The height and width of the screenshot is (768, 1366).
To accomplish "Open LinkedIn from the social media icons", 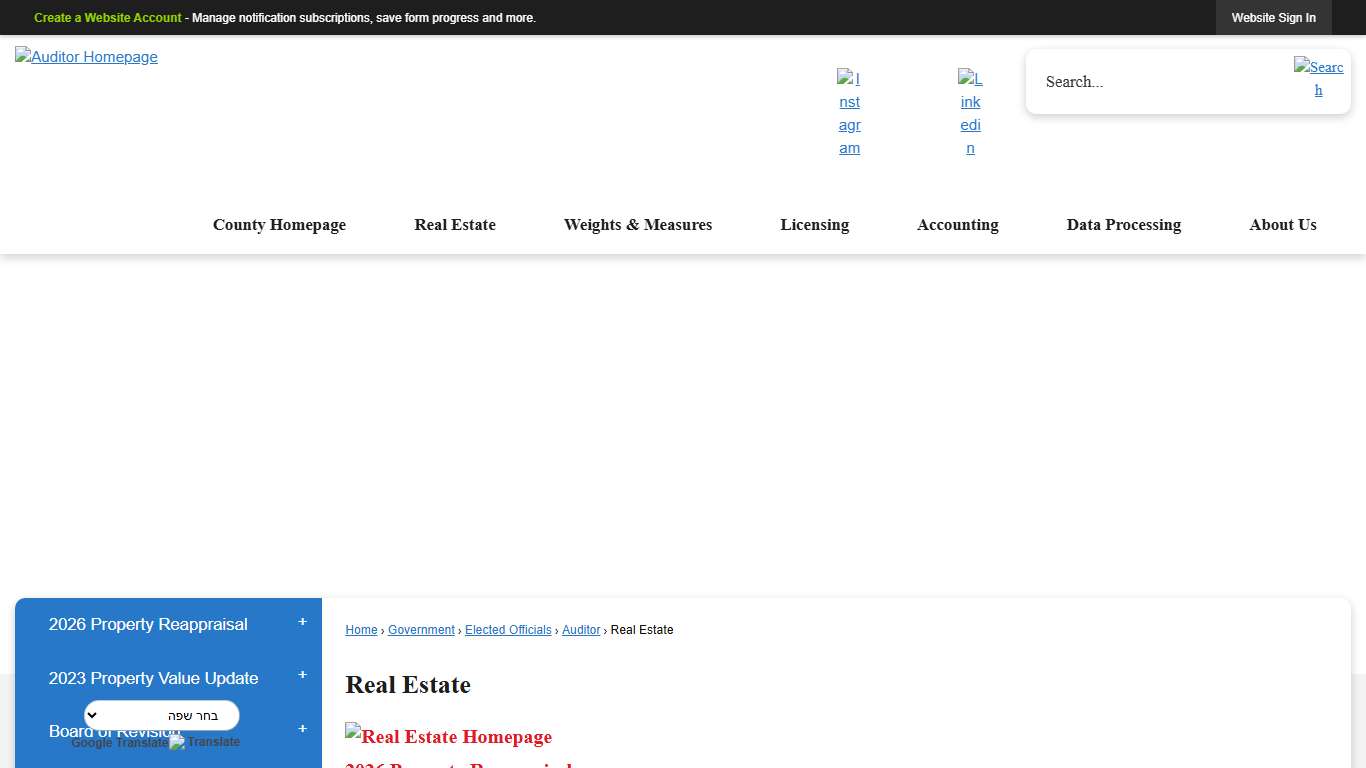I will pos(970,113).
